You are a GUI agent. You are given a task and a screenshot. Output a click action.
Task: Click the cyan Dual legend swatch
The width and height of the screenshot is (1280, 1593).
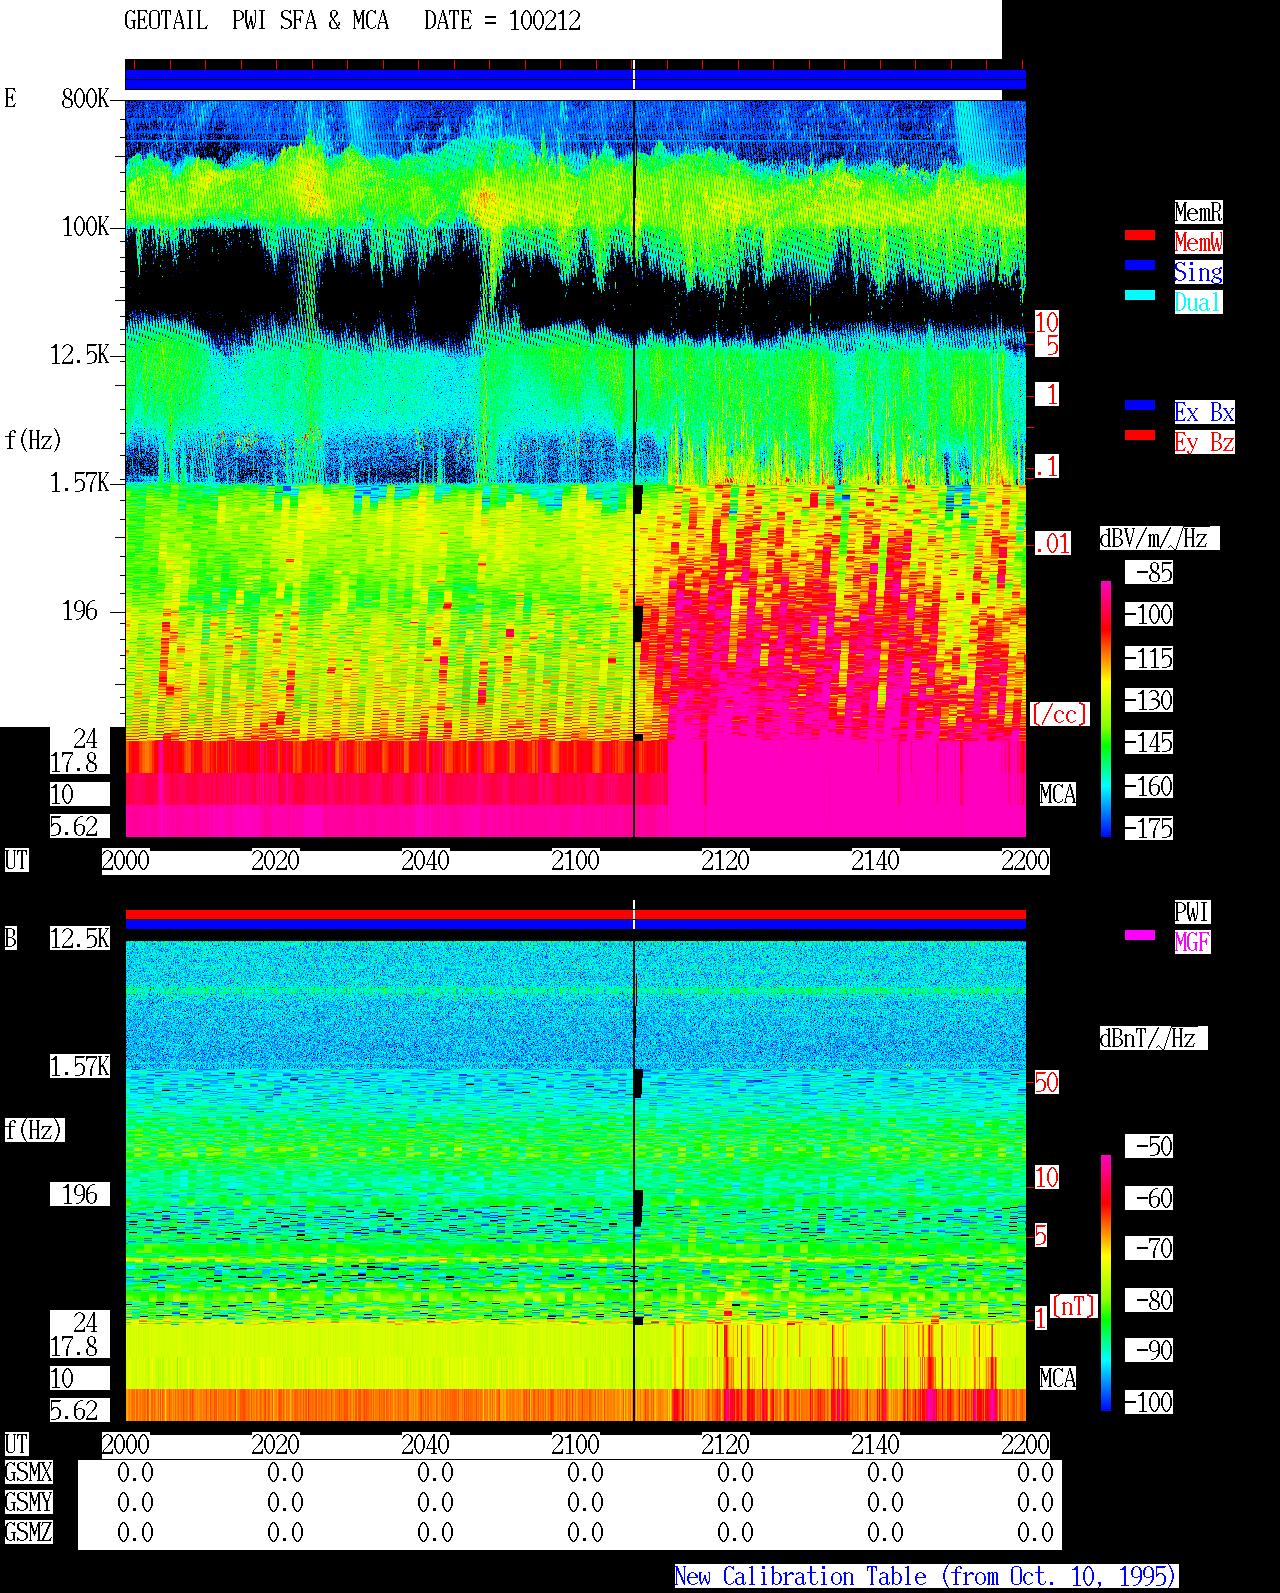[x=1140, y=295]
